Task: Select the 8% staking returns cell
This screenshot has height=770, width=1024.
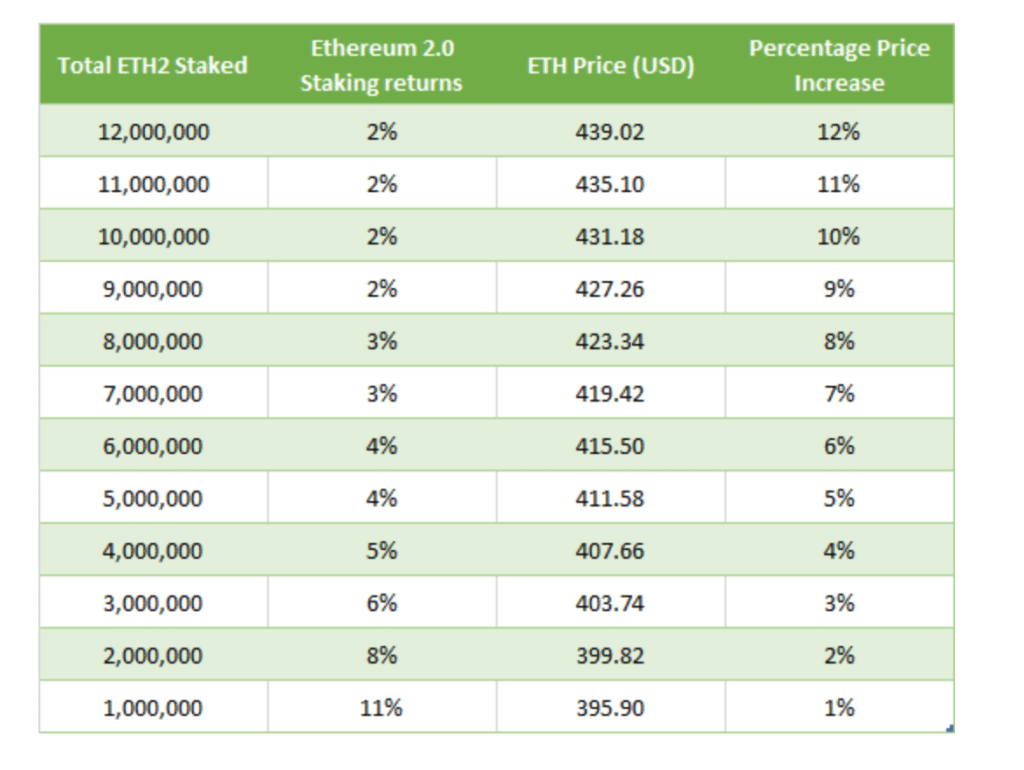Action: pyautogui.click(x=381, y=654)
